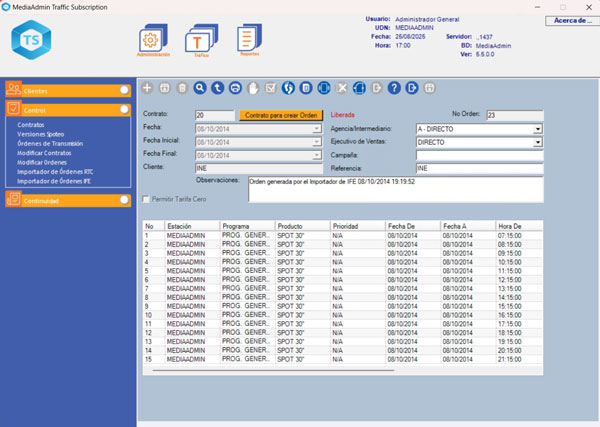Open the Reportes module icon
The image size is (600, 427).
tap(248, 41)
